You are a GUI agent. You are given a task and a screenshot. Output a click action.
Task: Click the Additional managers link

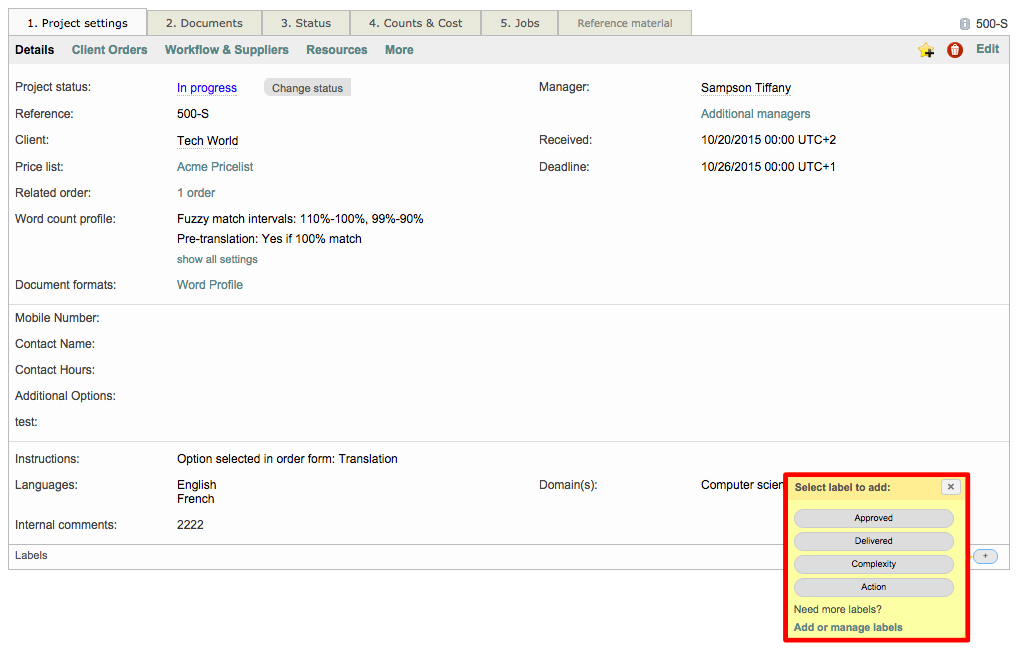755,114
